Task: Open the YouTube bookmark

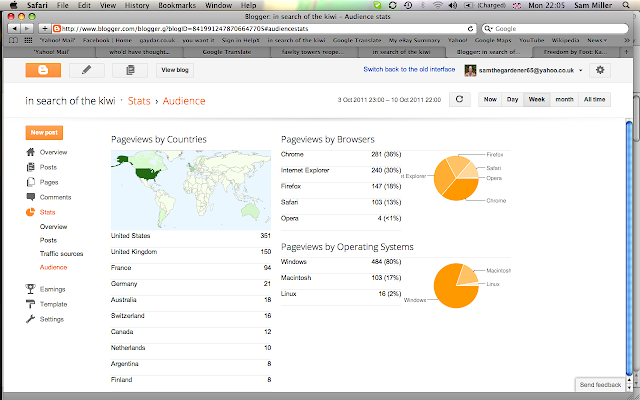Action: pos(531,40)
